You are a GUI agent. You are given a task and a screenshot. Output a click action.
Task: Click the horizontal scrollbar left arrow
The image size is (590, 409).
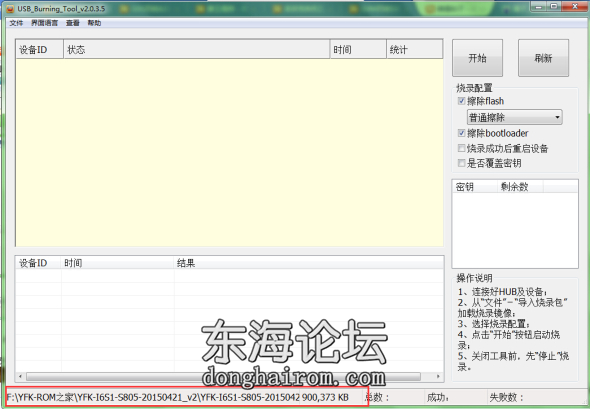20,376
